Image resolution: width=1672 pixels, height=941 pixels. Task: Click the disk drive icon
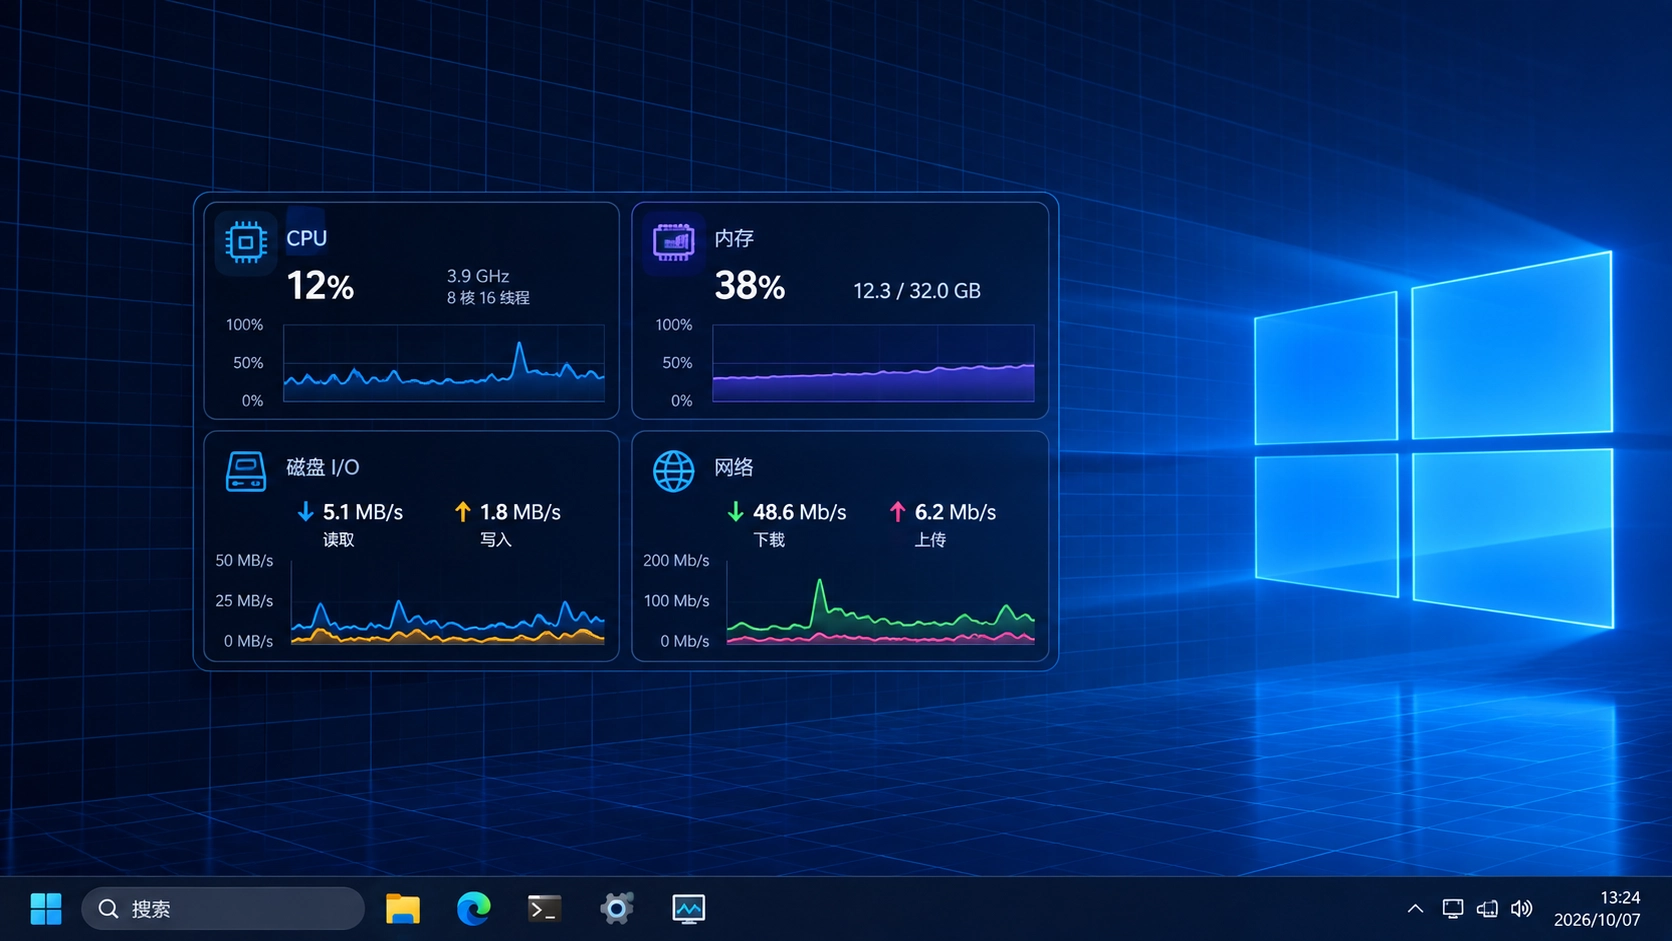point(246,471)
